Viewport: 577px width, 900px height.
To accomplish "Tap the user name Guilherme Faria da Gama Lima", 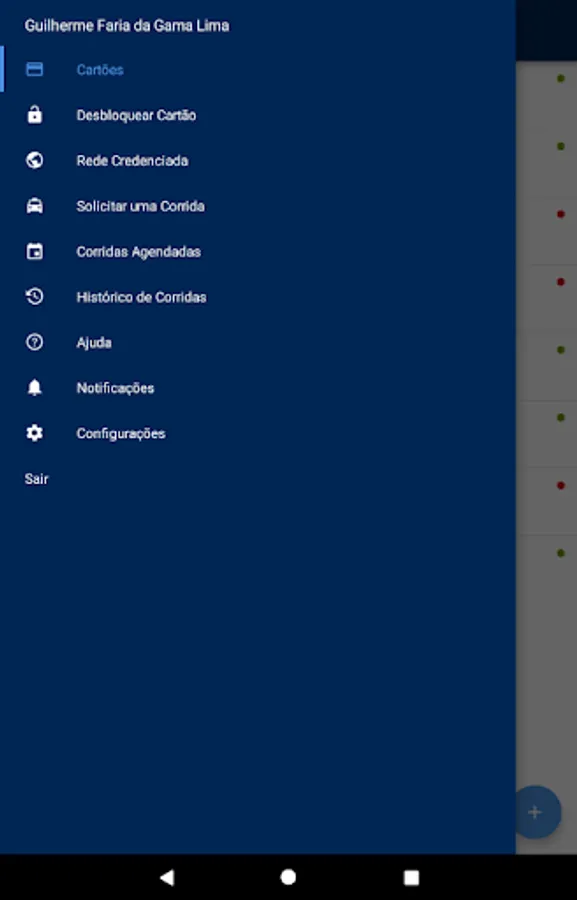I will 127,26.
